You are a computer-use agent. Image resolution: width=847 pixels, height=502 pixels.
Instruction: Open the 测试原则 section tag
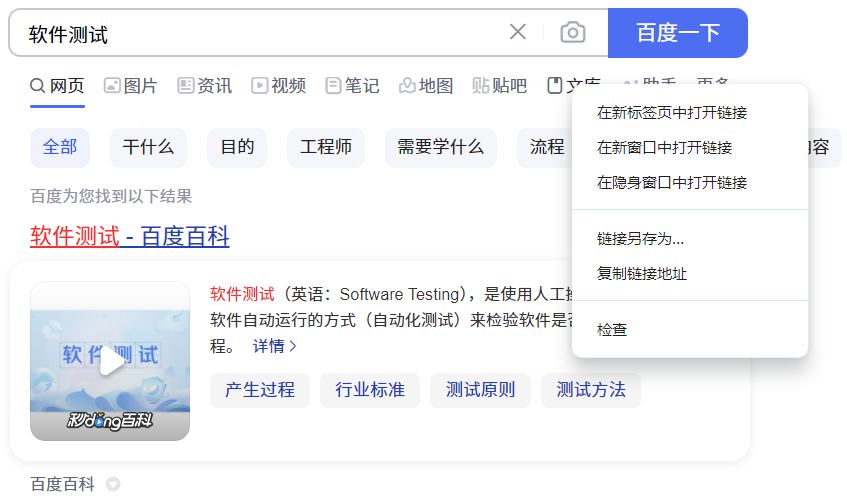click(480, 390)
